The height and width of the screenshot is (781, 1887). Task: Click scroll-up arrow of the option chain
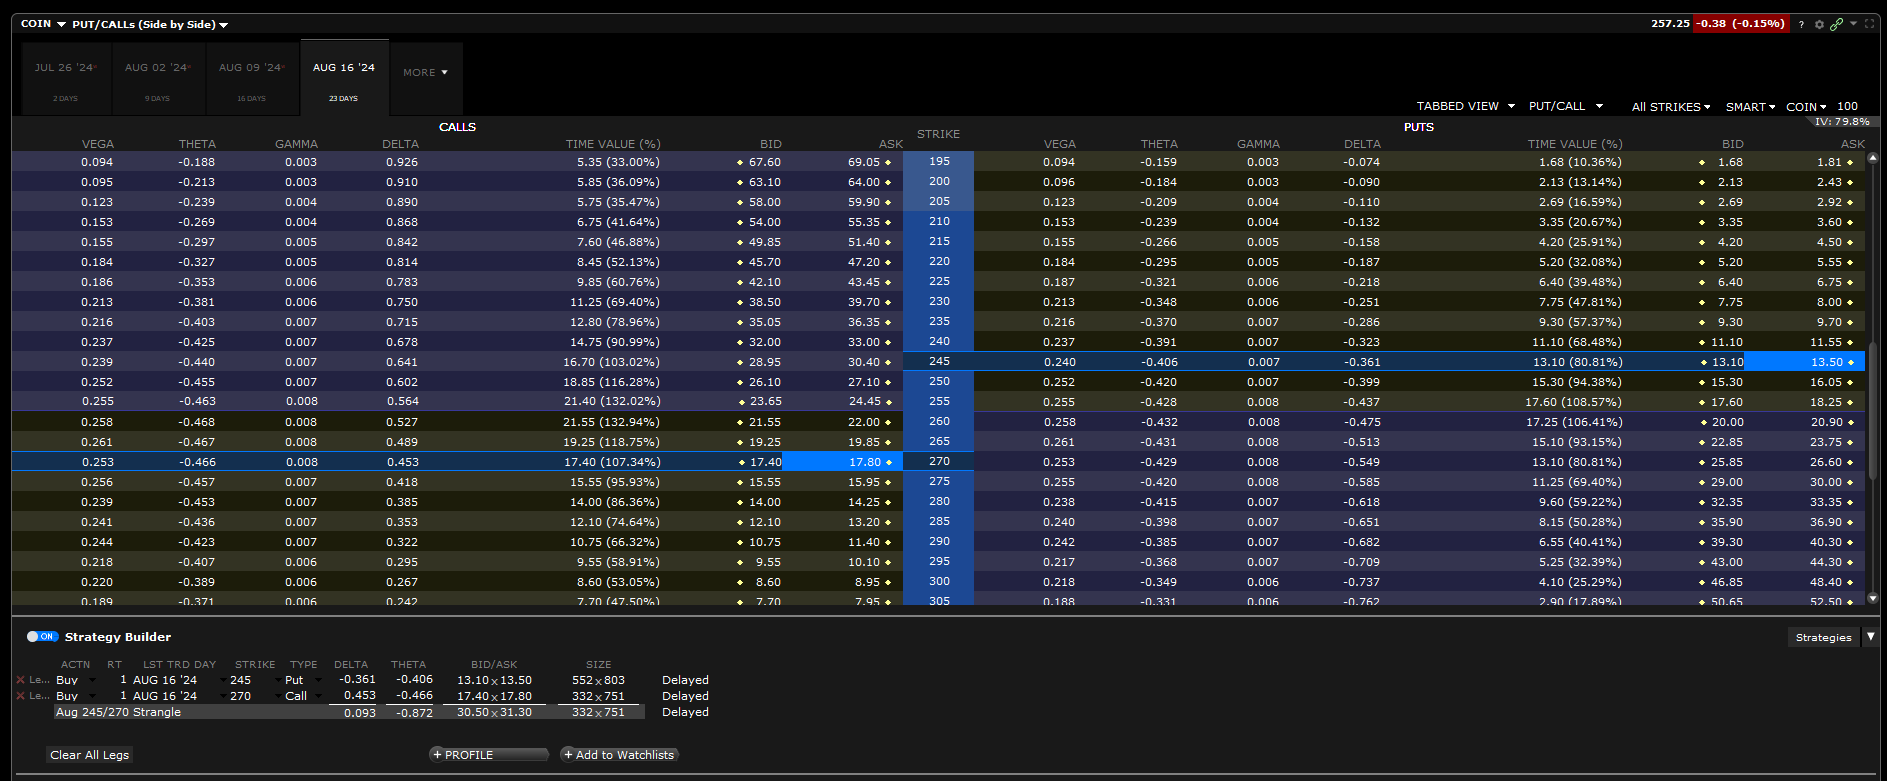pos(1873,158)
